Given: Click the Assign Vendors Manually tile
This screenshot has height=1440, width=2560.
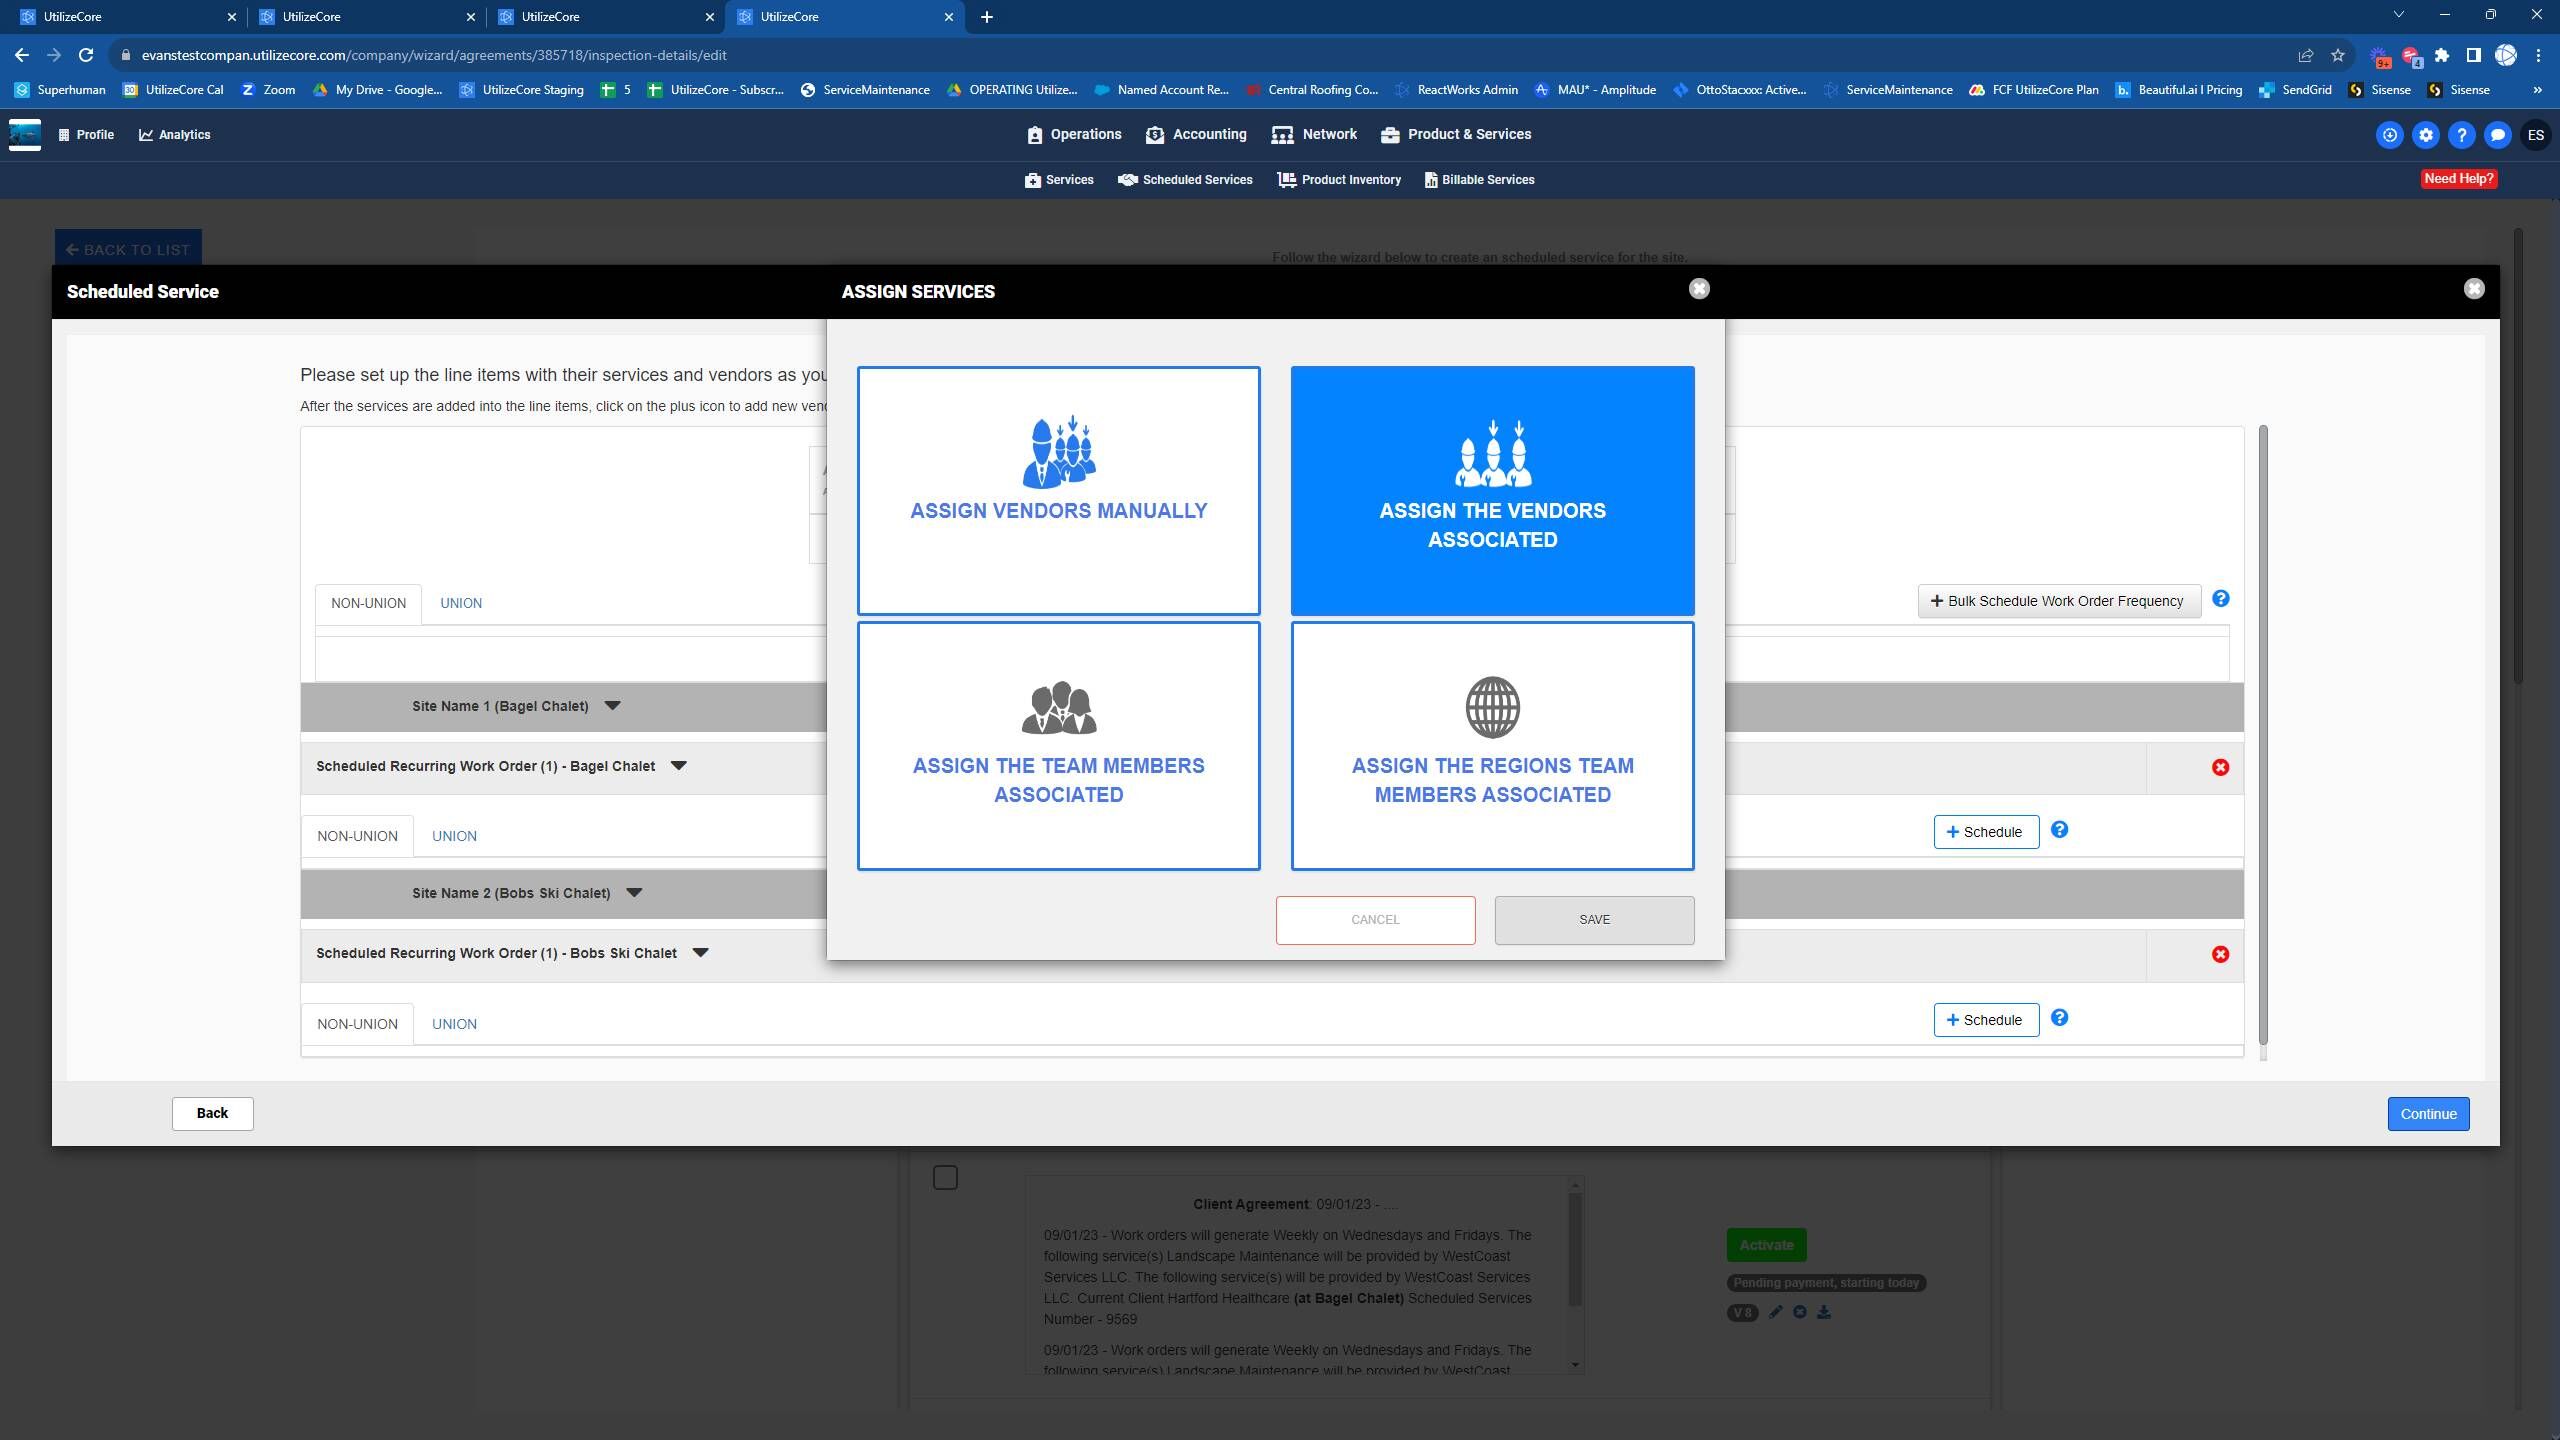Looking at the screenshot, I should pyautogui.click(x=1058, y=490).
